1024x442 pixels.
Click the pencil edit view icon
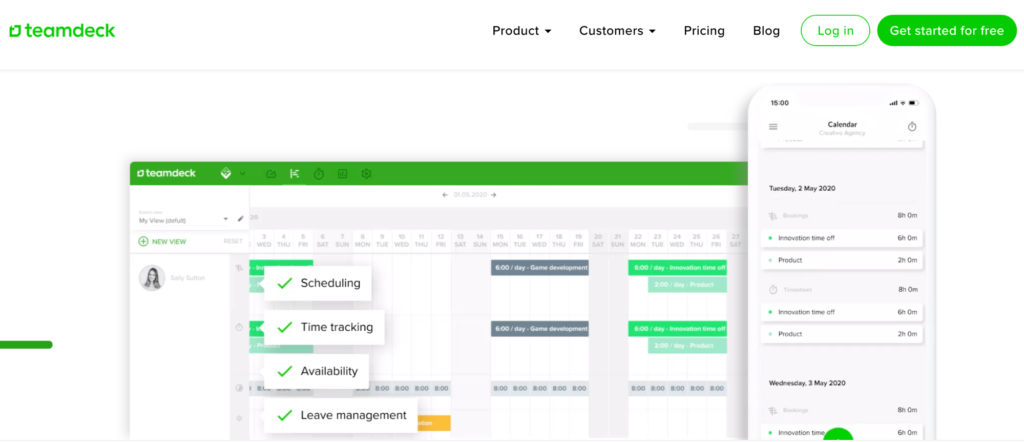pyautogui.click(x=240, y=219)
